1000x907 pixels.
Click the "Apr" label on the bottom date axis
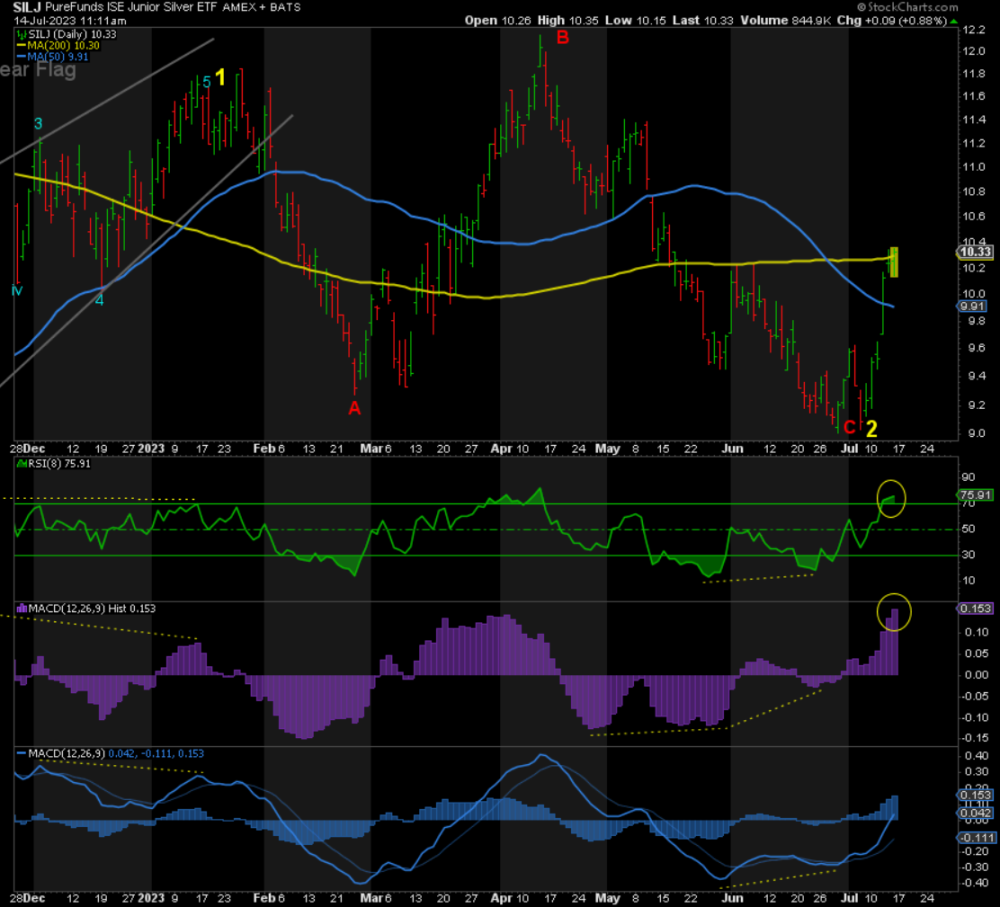502,897
